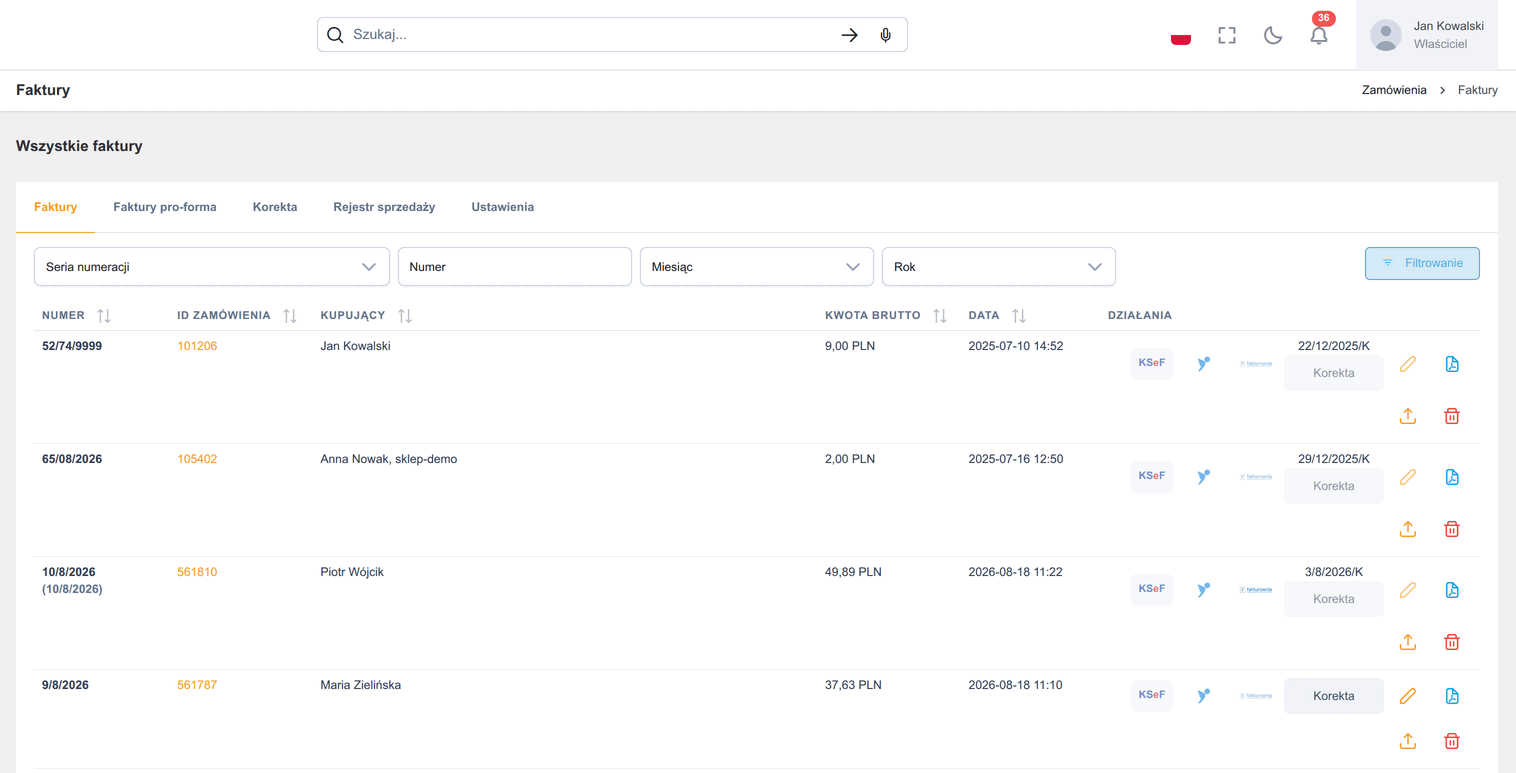Click upload icon for invoice 10/8/2026
Viewport: 1516px width, 773px height.
pyautogui.click(x=1408, y=642)
